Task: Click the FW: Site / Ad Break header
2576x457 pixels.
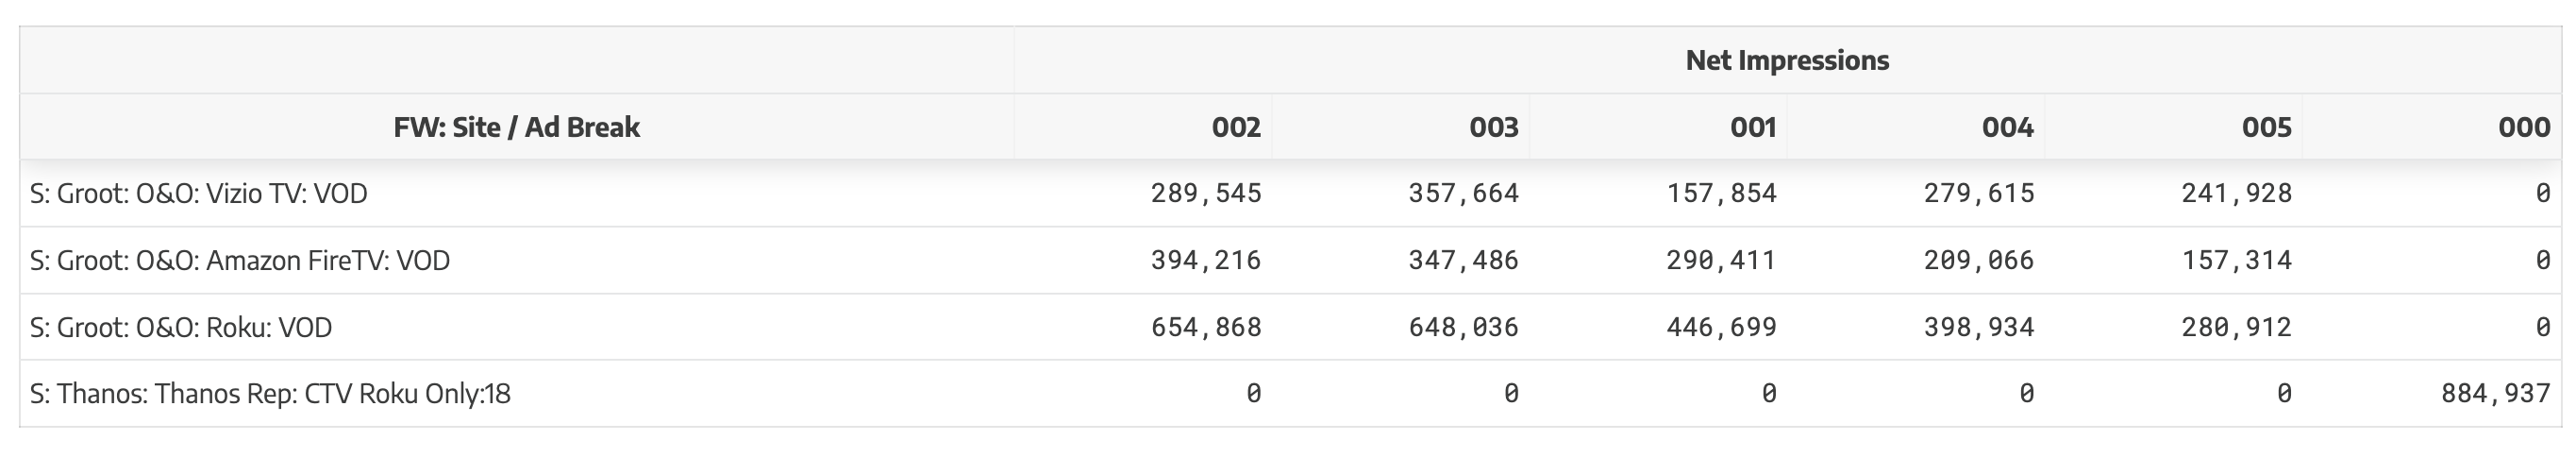Action: pos(517,127)
